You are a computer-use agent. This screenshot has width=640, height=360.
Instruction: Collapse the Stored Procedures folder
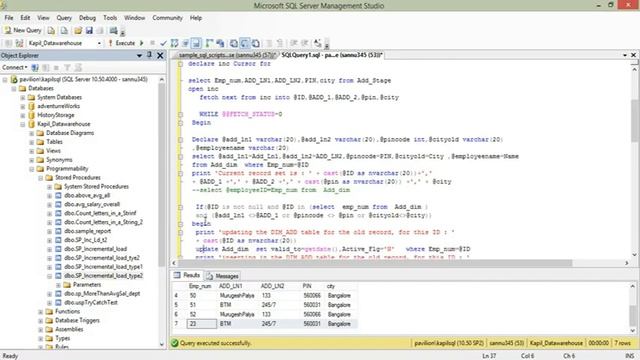tap(40, 178)
